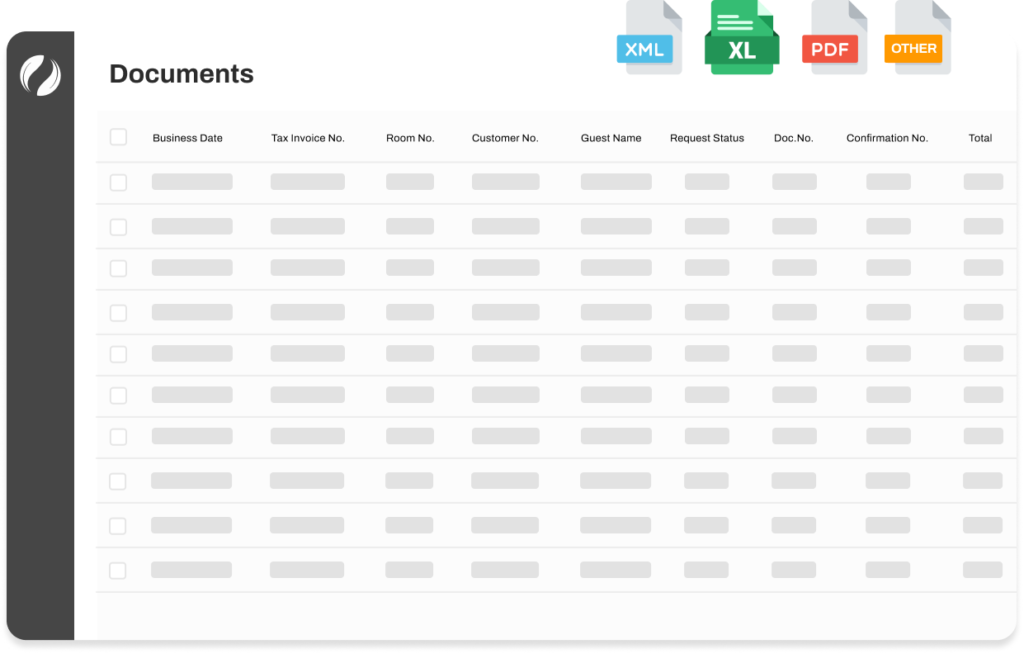This screenshot has width=1024, height=654.
Task: Toggle the select-all checkbox in table header
Action: [x=118, y=137]
